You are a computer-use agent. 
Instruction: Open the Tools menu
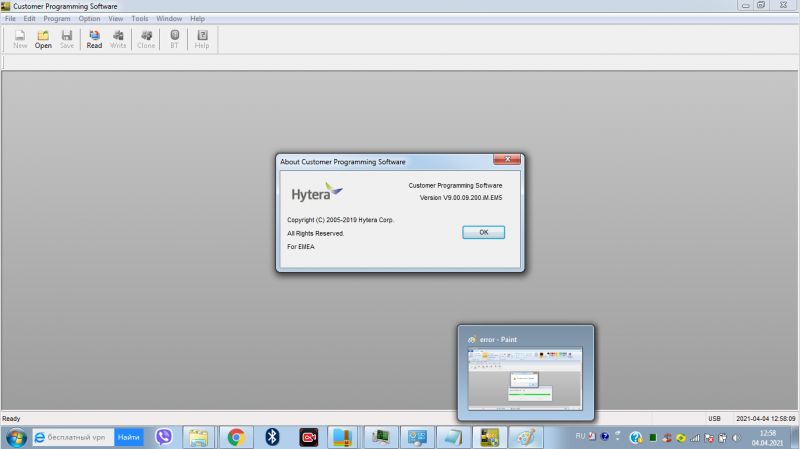(x=140, y=18)
